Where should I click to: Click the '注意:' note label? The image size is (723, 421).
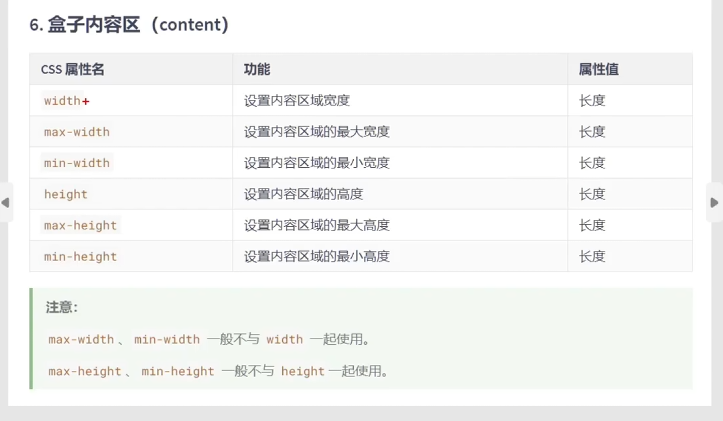point(62,307)
